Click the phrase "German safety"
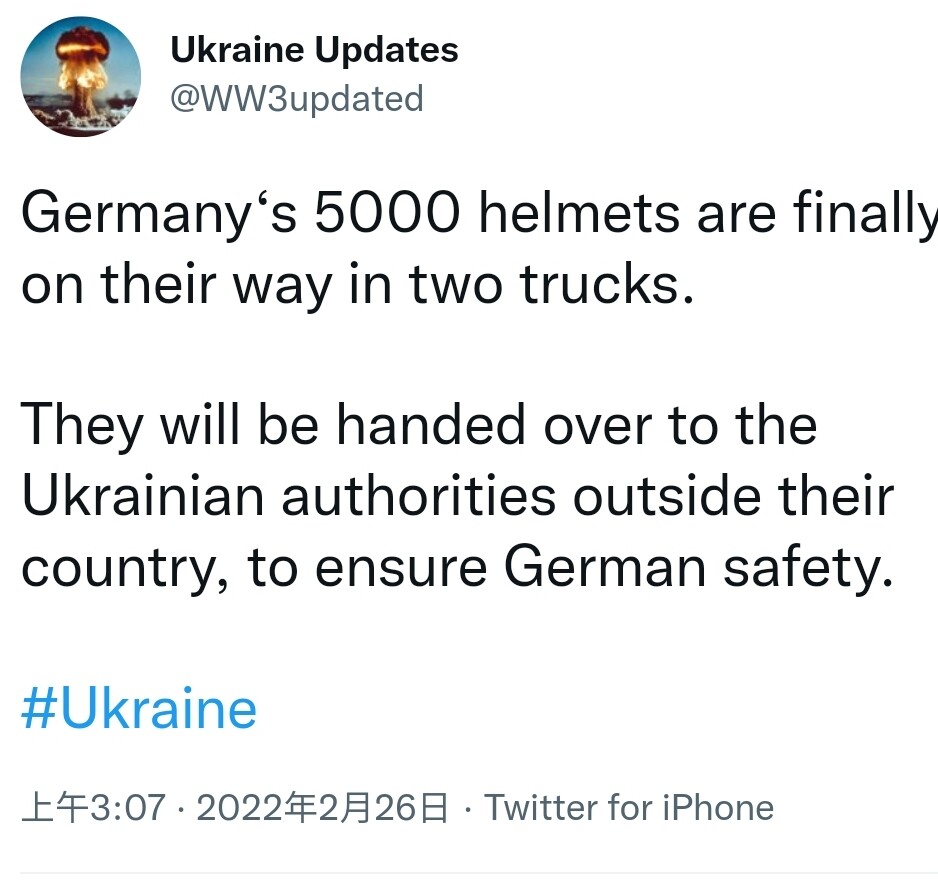 (697, 567)
